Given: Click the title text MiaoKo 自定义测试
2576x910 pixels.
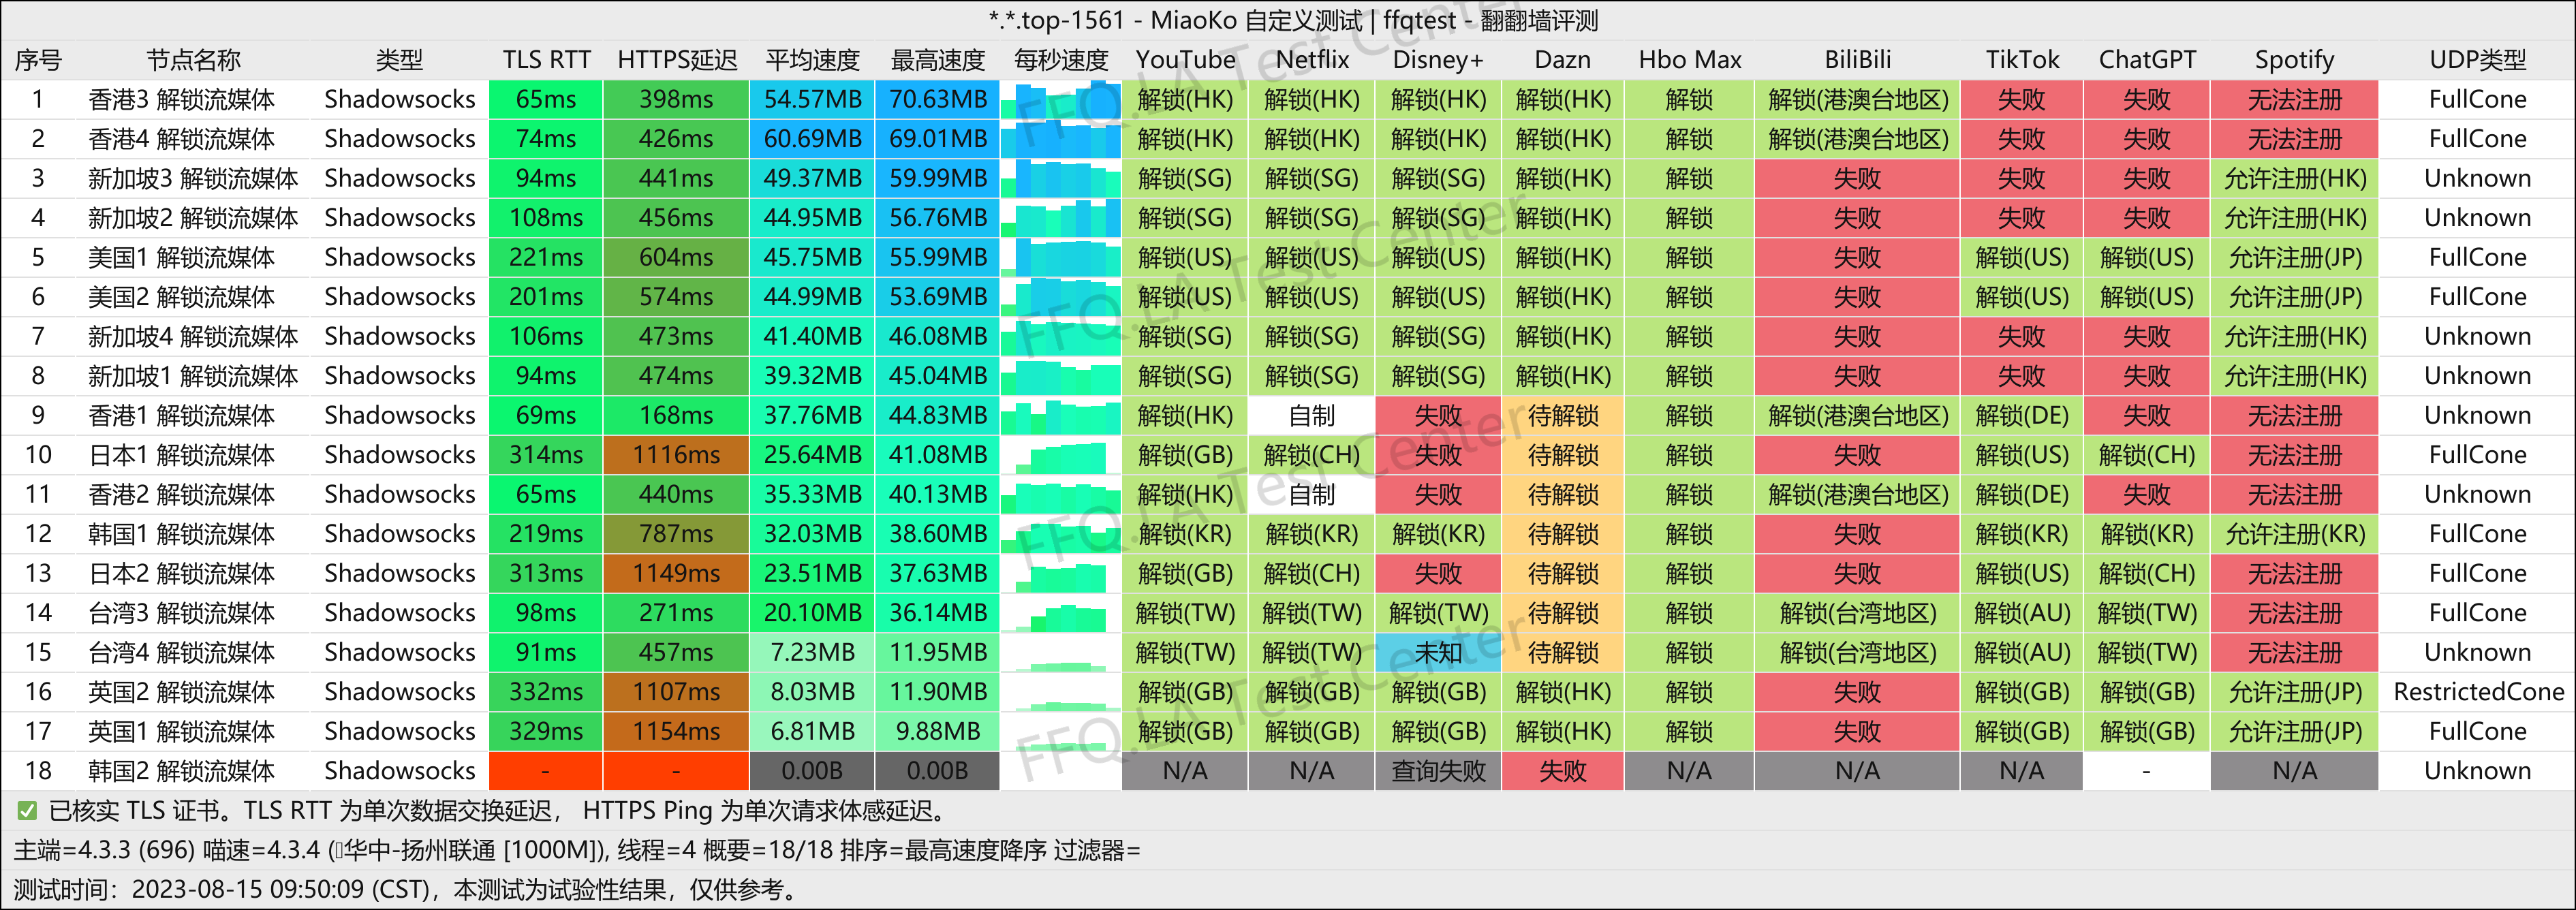Looking at the screenshot, I should (x=1256, y=20).
